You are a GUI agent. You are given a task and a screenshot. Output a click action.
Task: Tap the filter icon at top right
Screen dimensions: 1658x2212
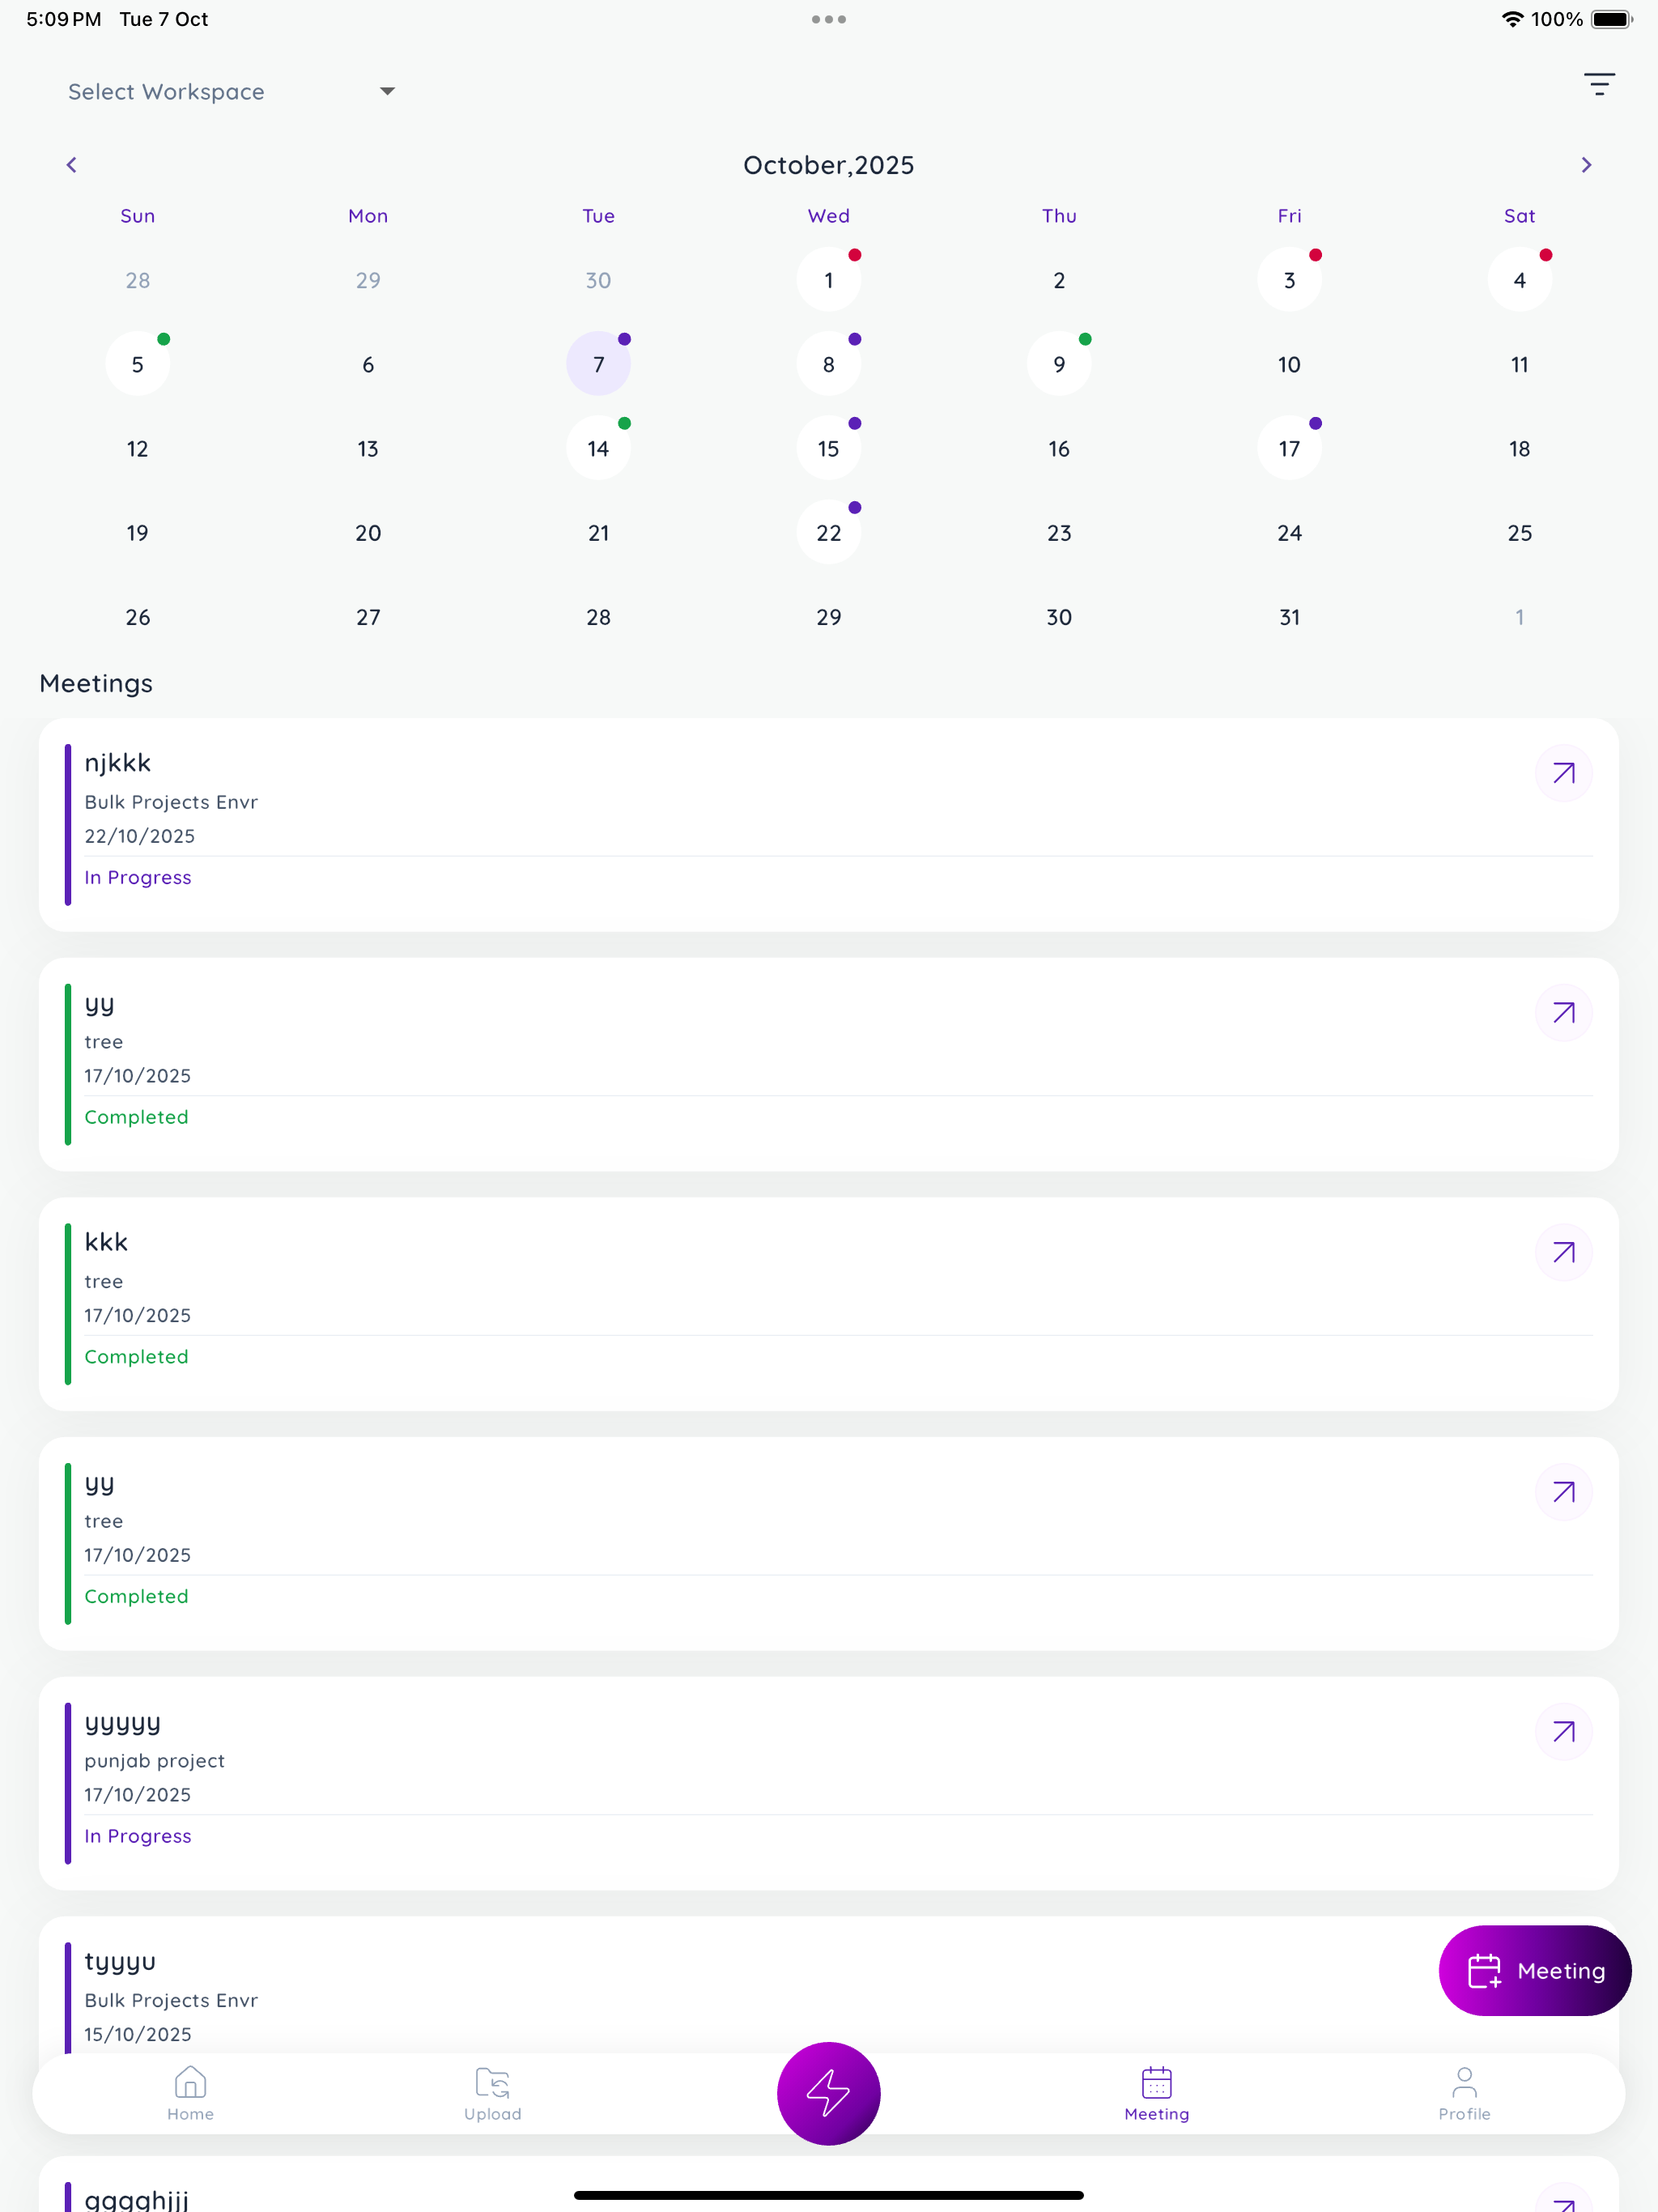coord(1597,84)
